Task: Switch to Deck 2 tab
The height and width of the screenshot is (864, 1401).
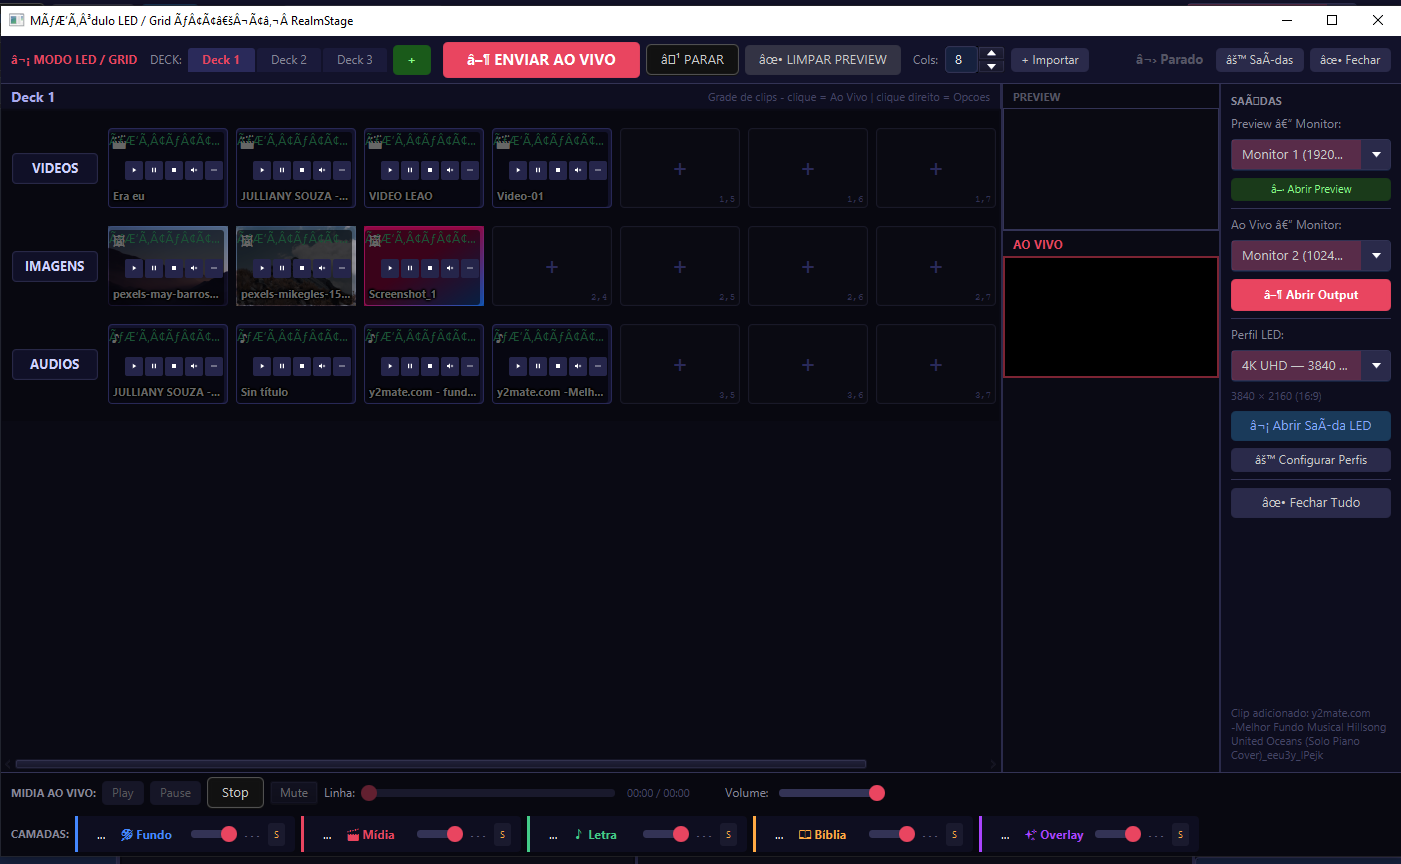Action: pos(289,60)
